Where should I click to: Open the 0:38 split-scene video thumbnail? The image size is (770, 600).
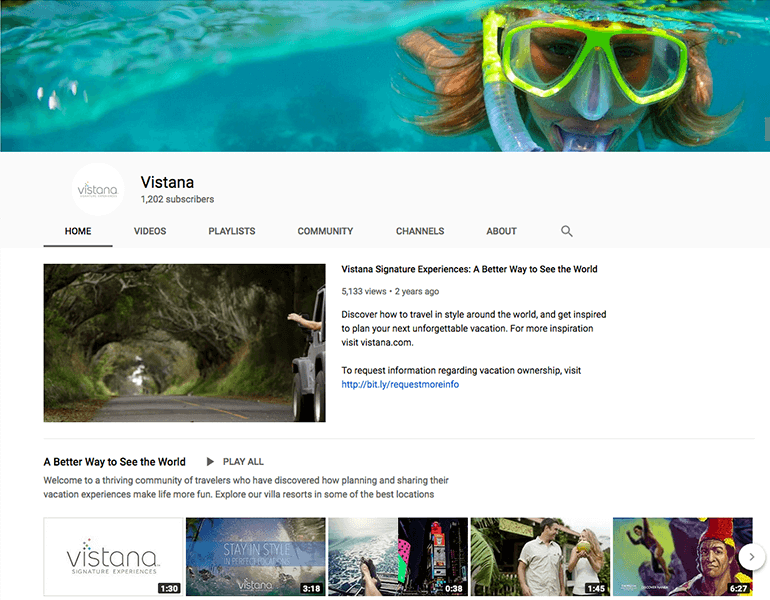(398, 557)
